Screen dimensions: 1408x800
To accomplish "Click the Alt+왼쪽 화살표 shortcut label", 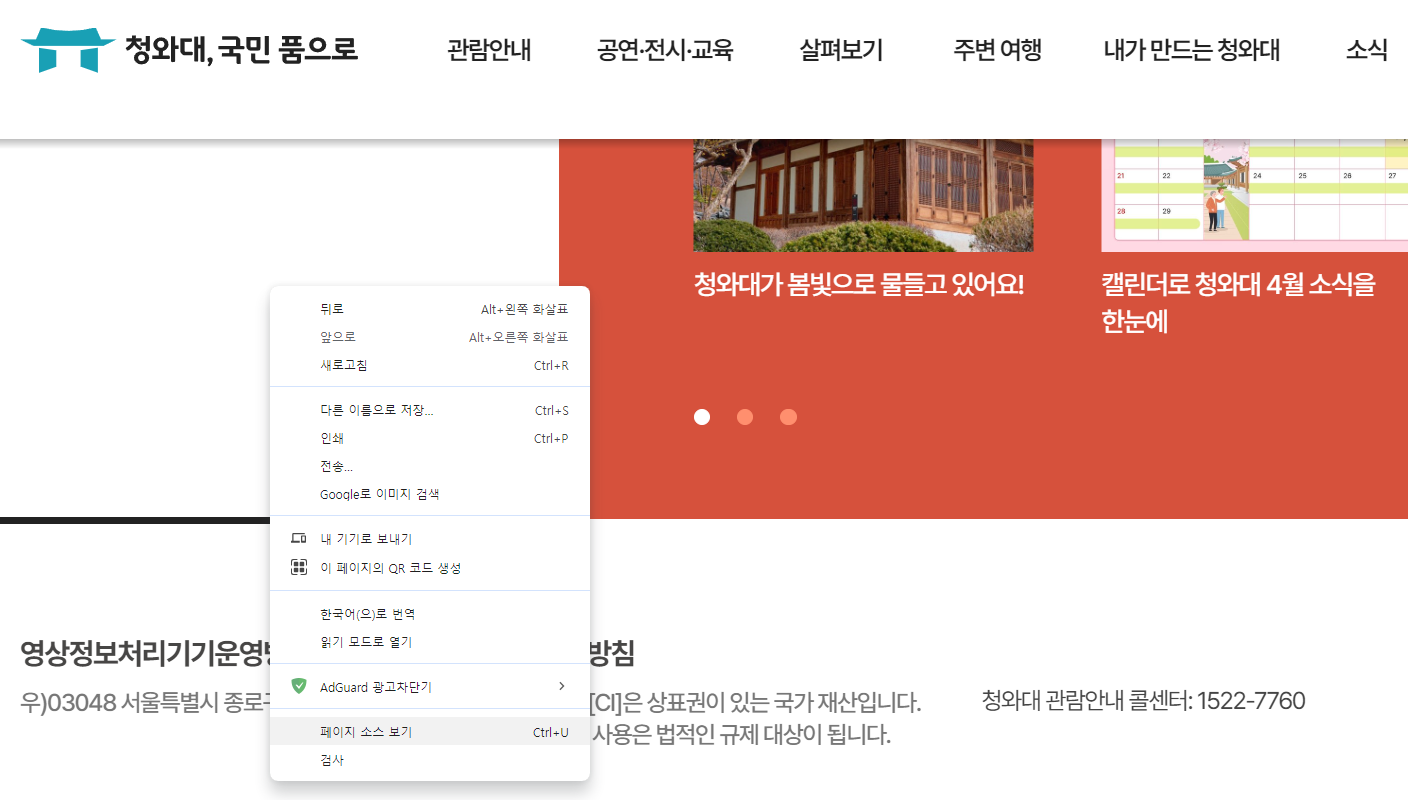I will 524,309.
